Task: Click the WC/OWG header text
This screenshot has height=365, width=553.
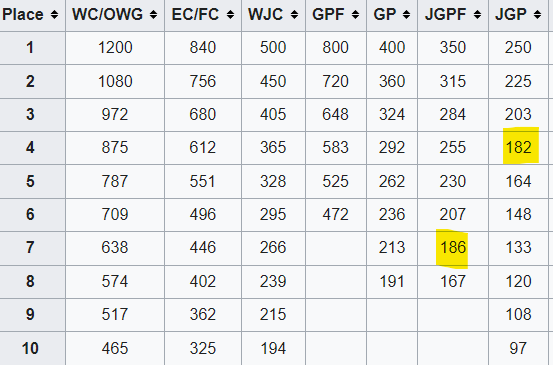Action: 108,14
